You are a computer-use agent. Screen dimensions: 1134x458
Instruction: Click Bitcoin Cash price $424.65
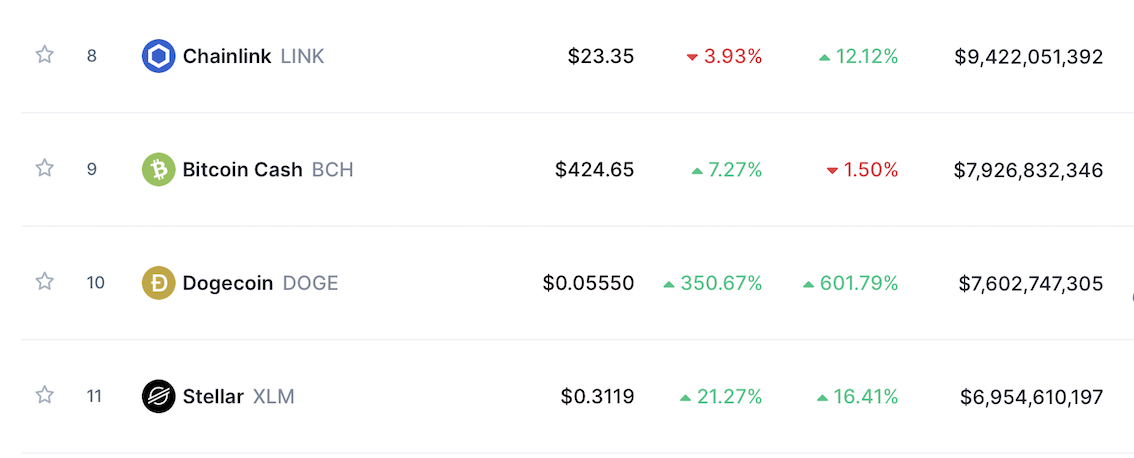pos(595,170)
